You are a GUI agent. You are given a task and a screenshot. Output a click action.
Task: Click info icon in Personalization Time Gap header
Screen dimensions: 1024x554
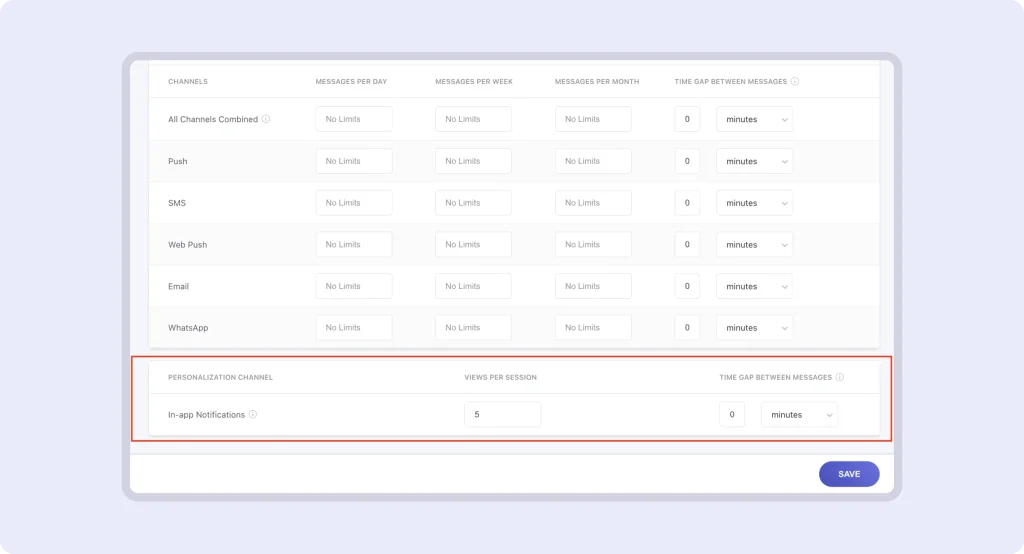[x=840, y=377]
